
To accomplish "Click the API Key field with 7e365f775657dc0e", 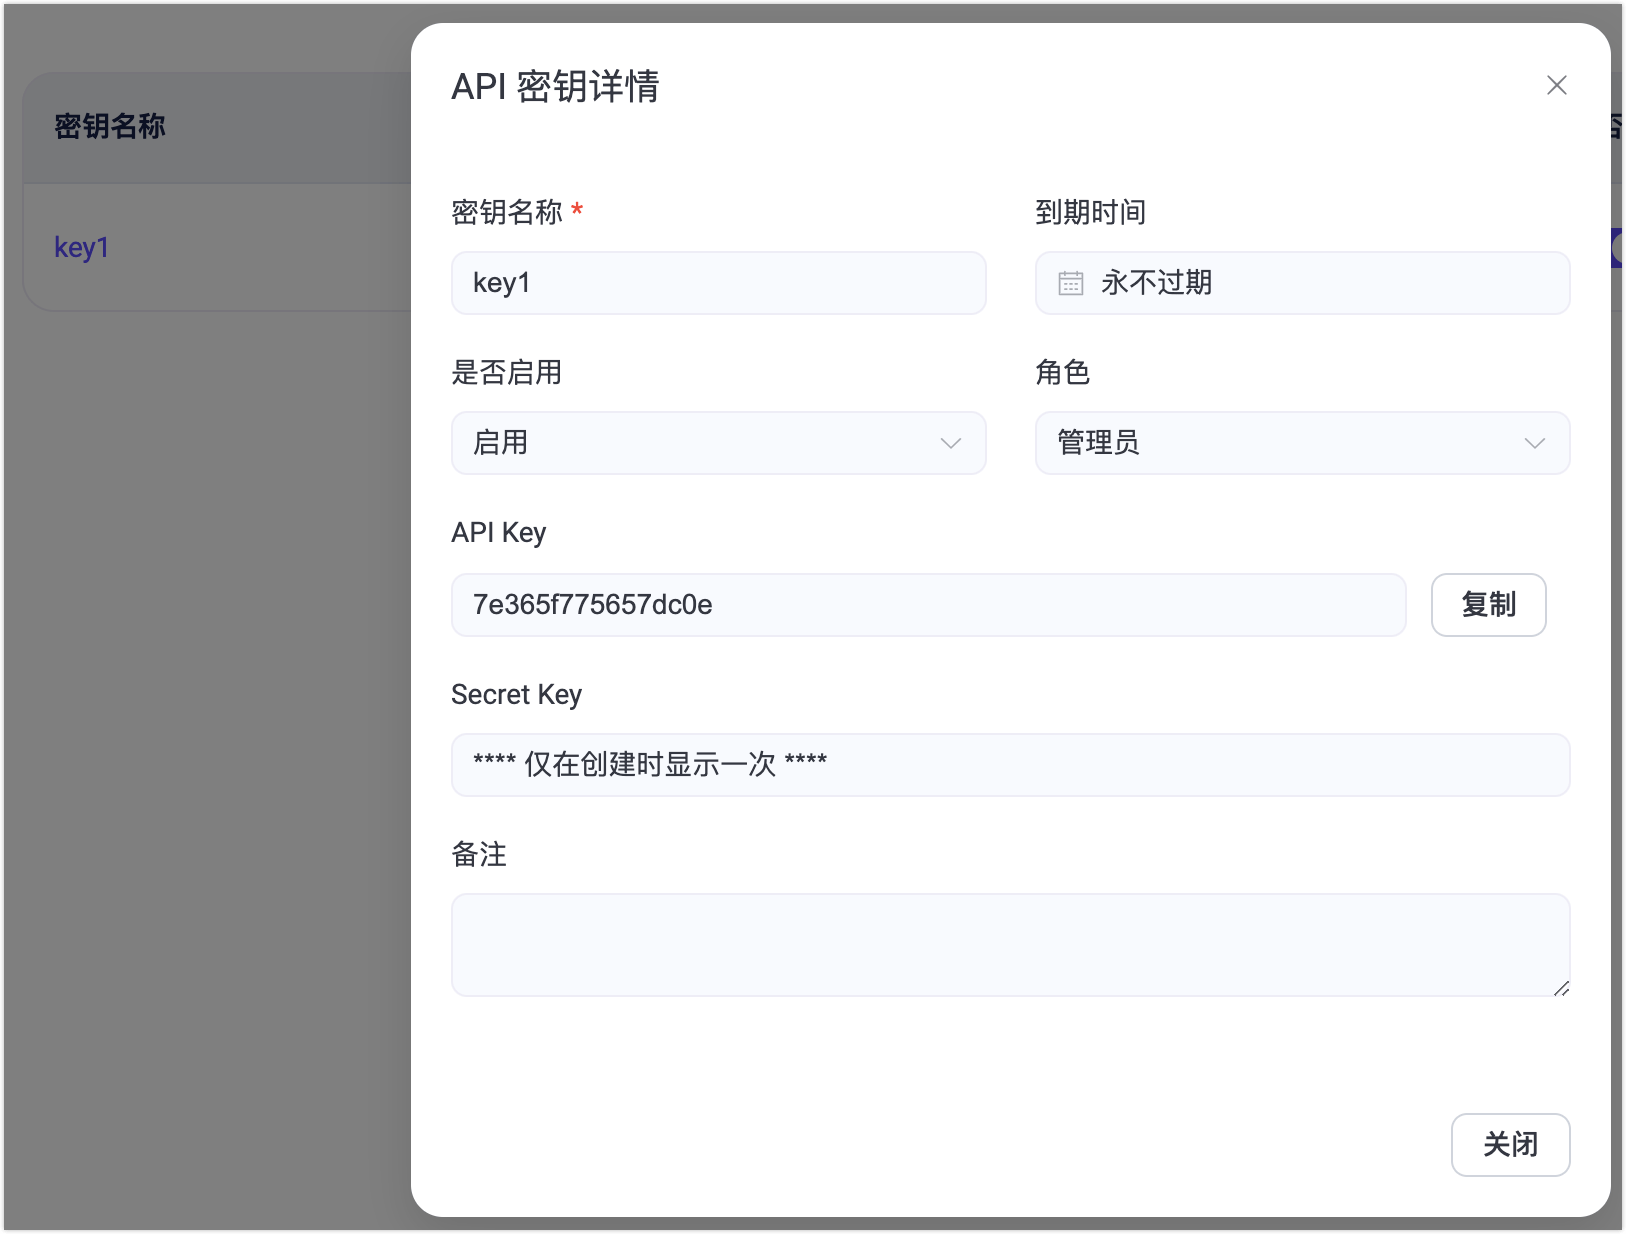I will point(928,605).
